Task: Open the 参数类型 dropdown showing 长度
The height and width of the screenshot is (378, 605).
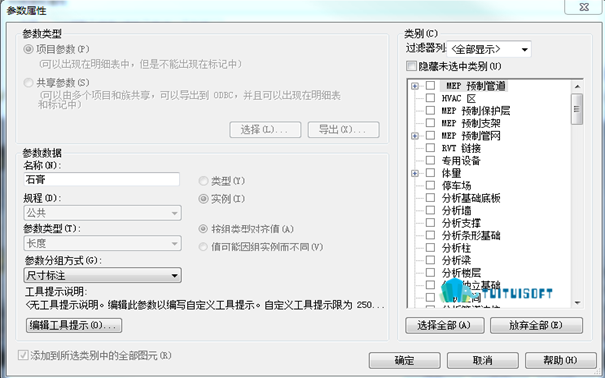Action: [102, 243]
